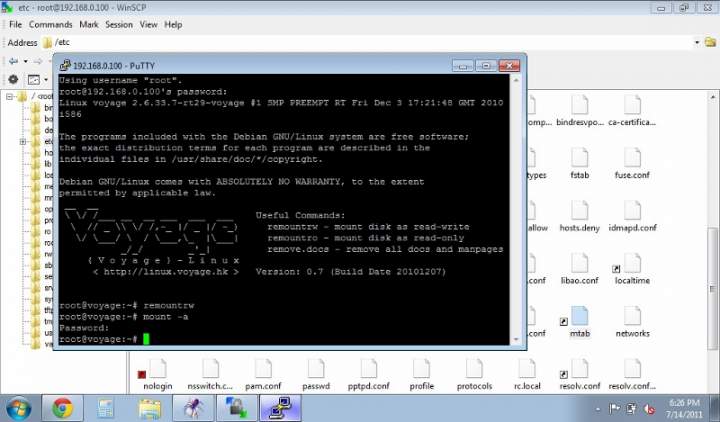Select the pptpd.conf file
Screen dimensions: 720x422
point(369,375)
